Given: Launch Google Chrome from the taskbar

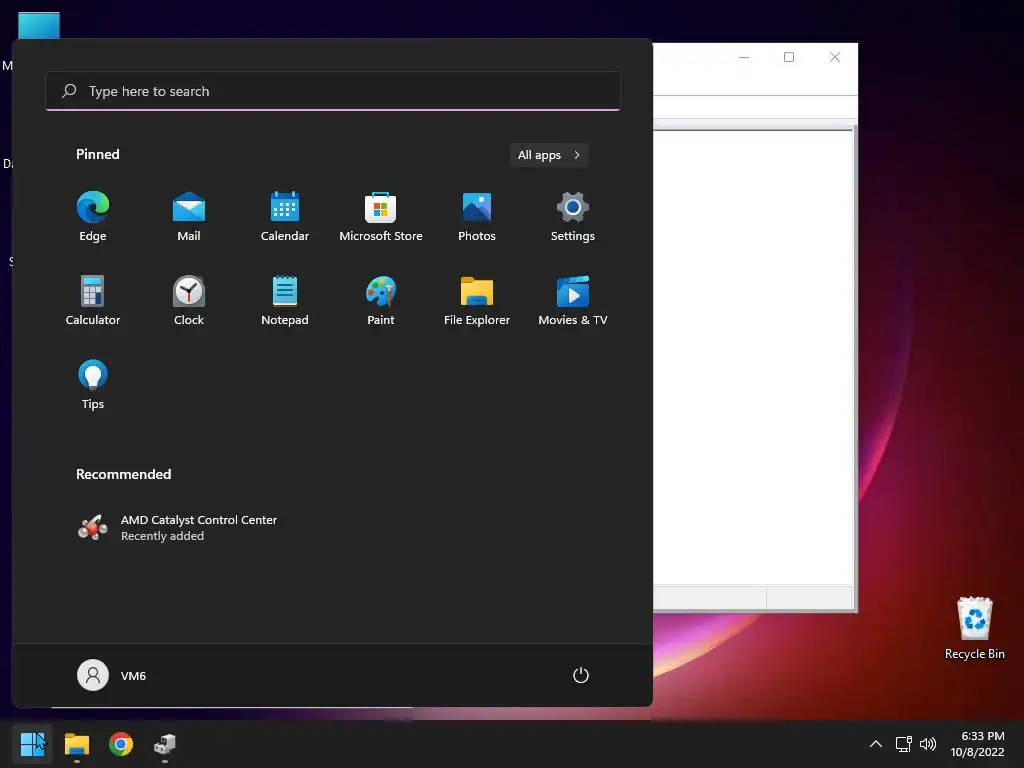Looking at the screenshot, I should pyautogui.click(x=121, y=744).
